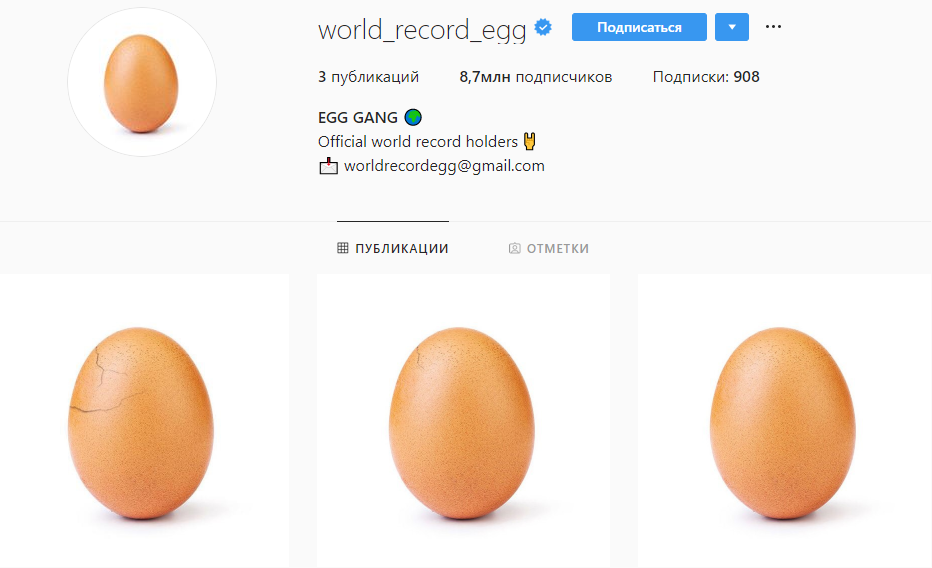Open the 8,7млн подписчиков followers list
The height and width of the screenshot is (568, 932).
coord(536,77)
